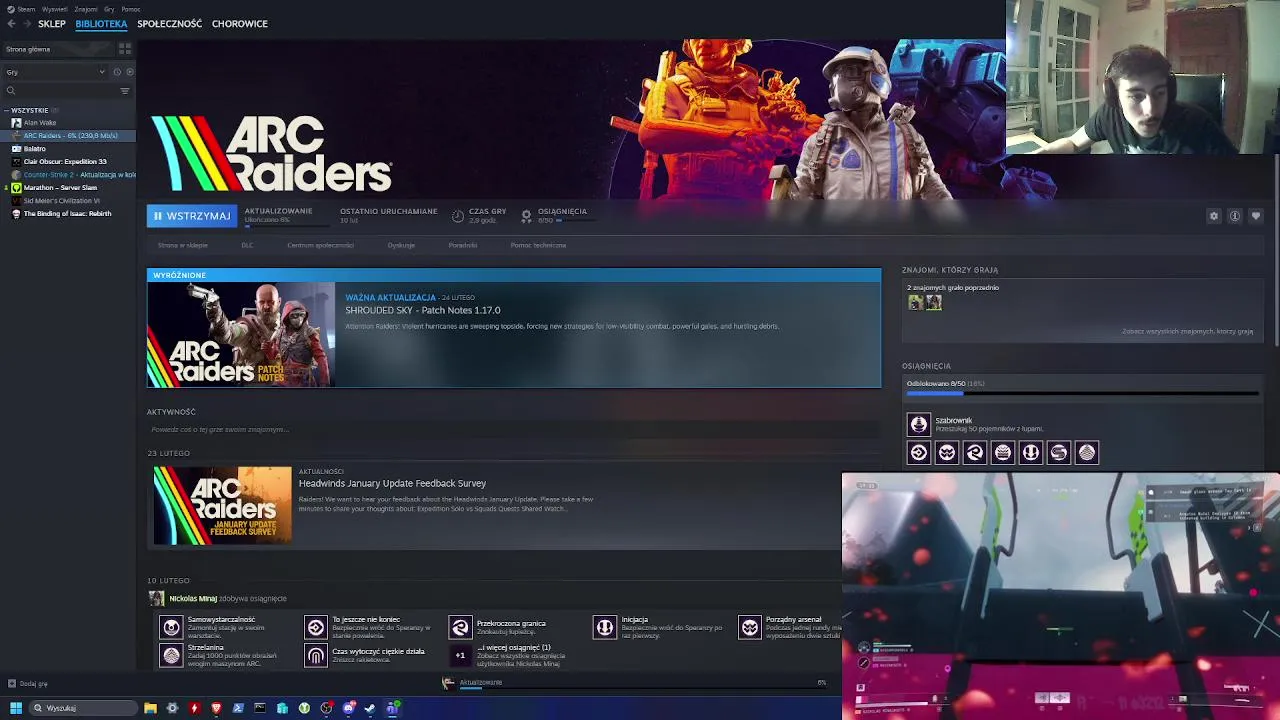Open the Strona w sklepie link
Image resolution: width=1280 pixels, height=720 pixels.
[183, 245]
